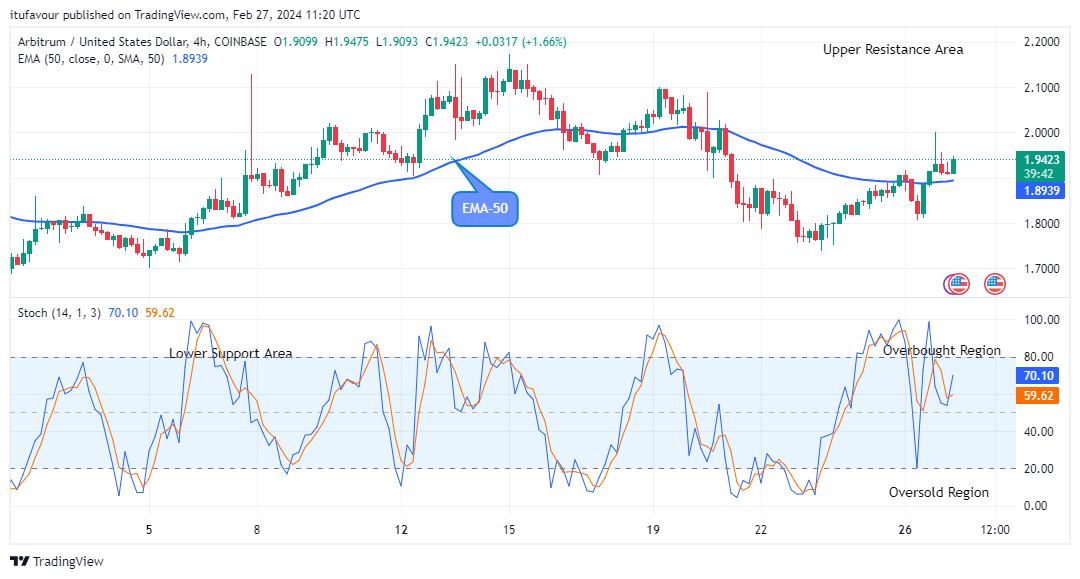Image resolution: width=1080 pixels, height=579 pixels.
Task: Click the close value C1.9423 in header
Action: [x=446, y=42]
